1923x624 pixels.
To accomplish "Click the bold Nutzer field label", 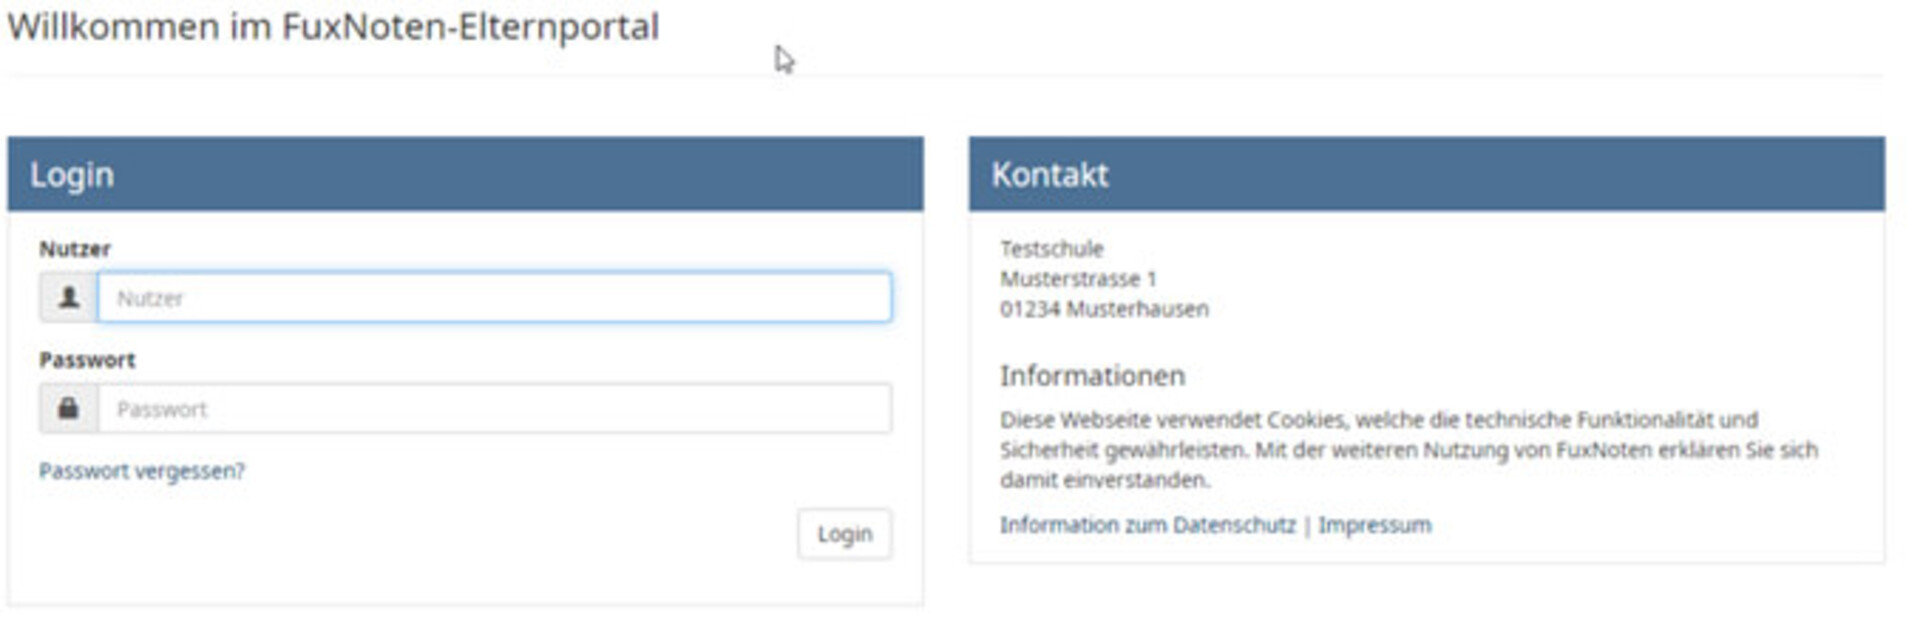I will coord(74,249).
